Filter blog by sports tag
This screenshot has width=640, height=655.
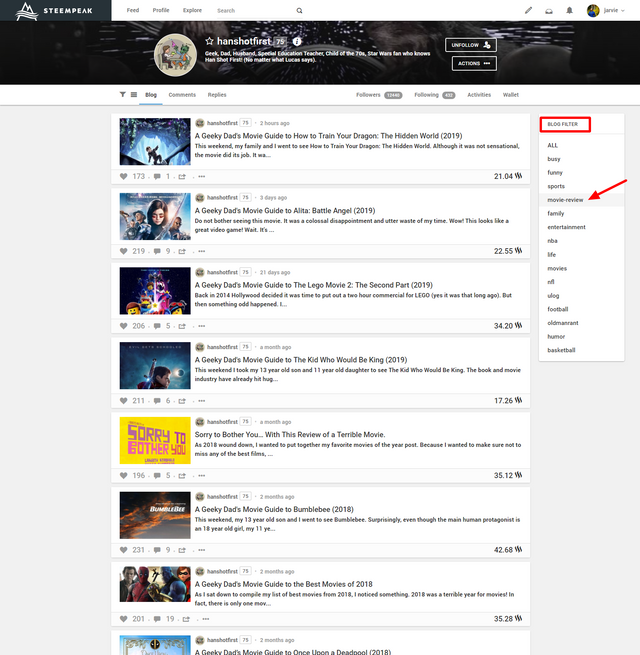click(x=556, y=186)
